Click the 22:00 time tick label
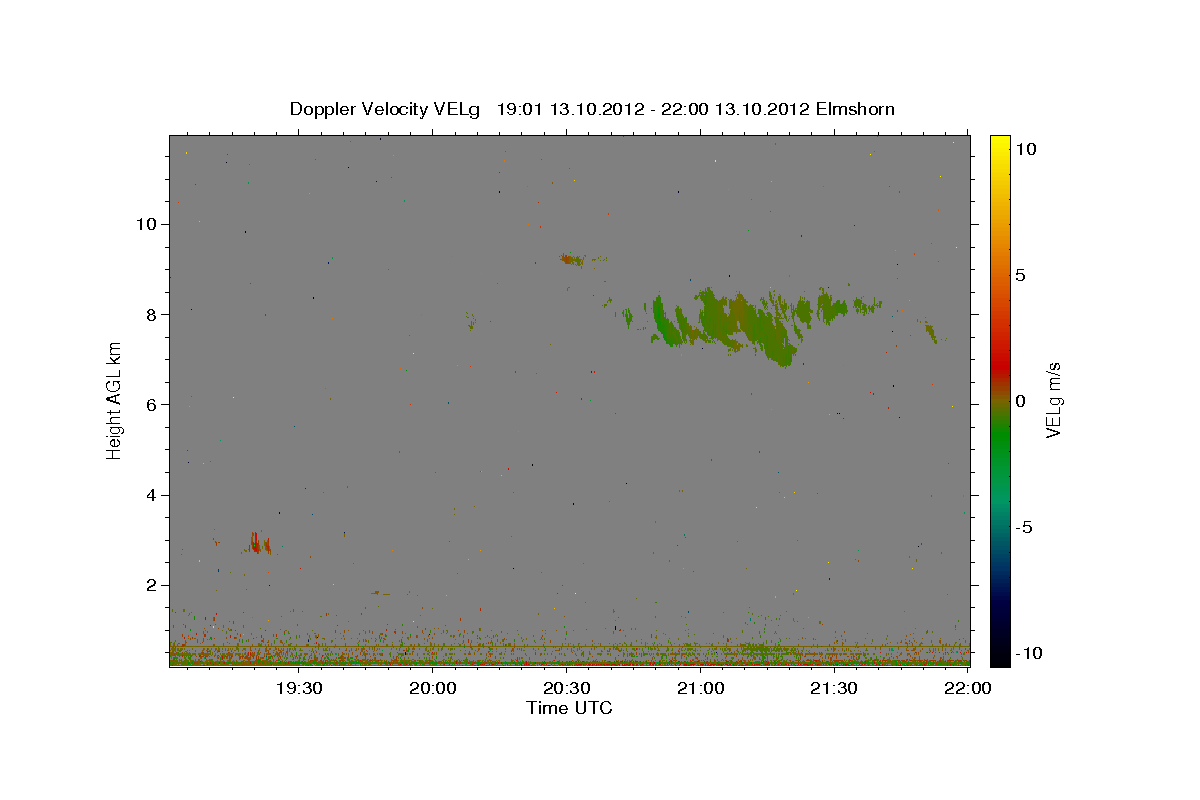The width and height of the screenshot is (1200, 800). tap(968, 688)
